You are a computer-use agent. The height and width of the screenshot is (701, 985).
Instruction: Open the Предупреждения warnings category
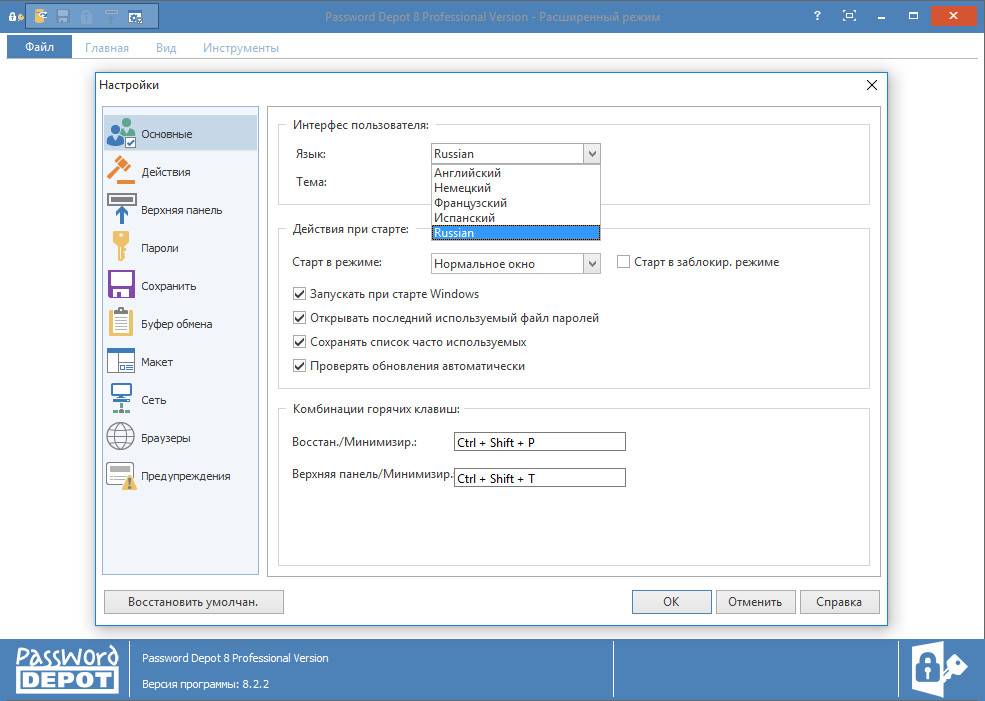point(180,475)
